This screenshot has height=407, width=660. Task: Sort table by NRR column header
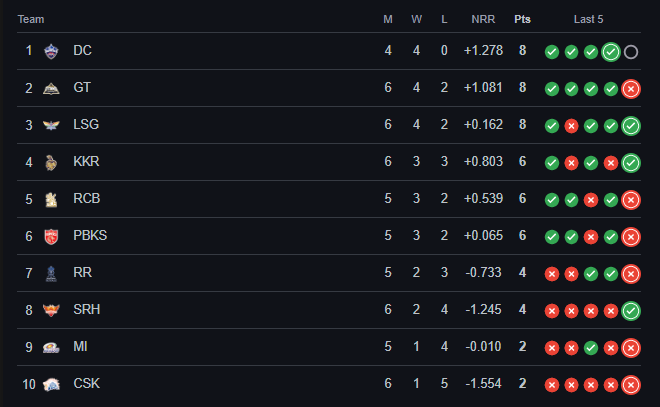(x=483, y=19)
